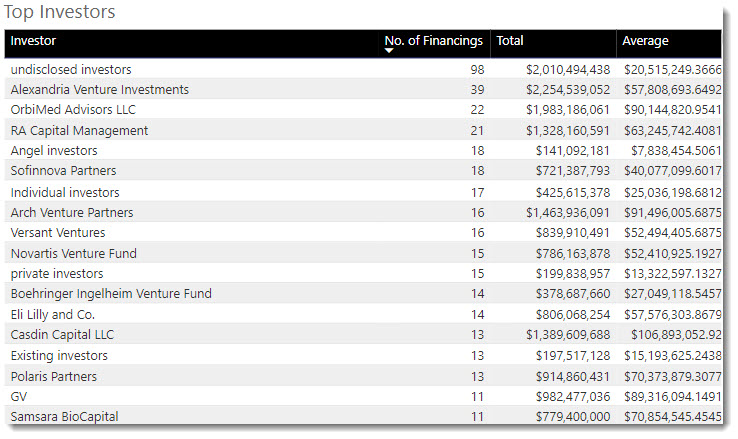Select Versant Ventures investor

(58, 233)
